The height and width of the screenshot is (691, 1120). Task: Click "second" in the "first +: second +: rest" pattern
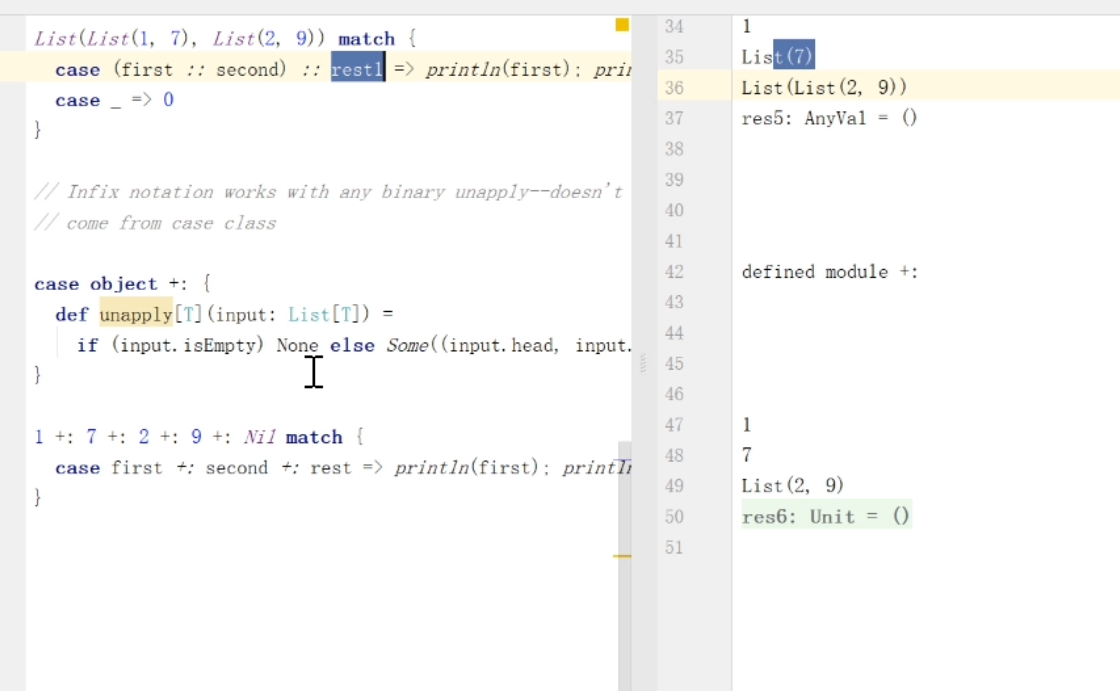236,468
